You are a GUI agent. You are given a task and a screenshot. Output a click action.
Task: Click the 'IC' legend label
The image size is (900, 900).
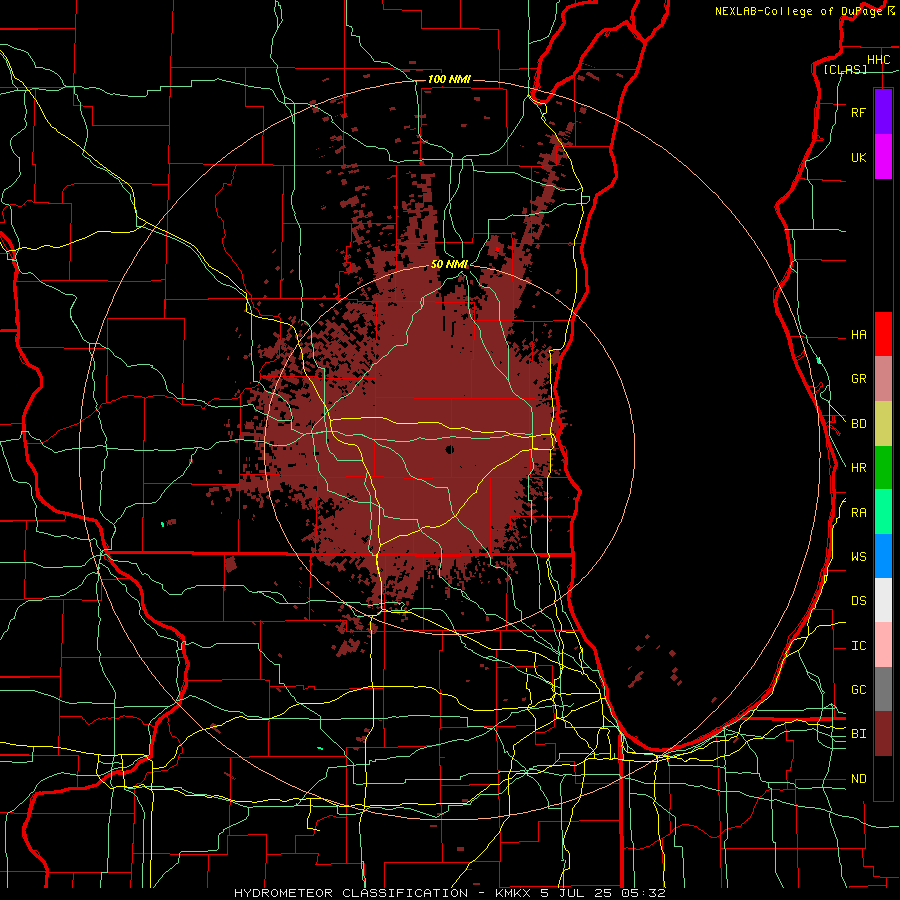(x=858, y=646)
